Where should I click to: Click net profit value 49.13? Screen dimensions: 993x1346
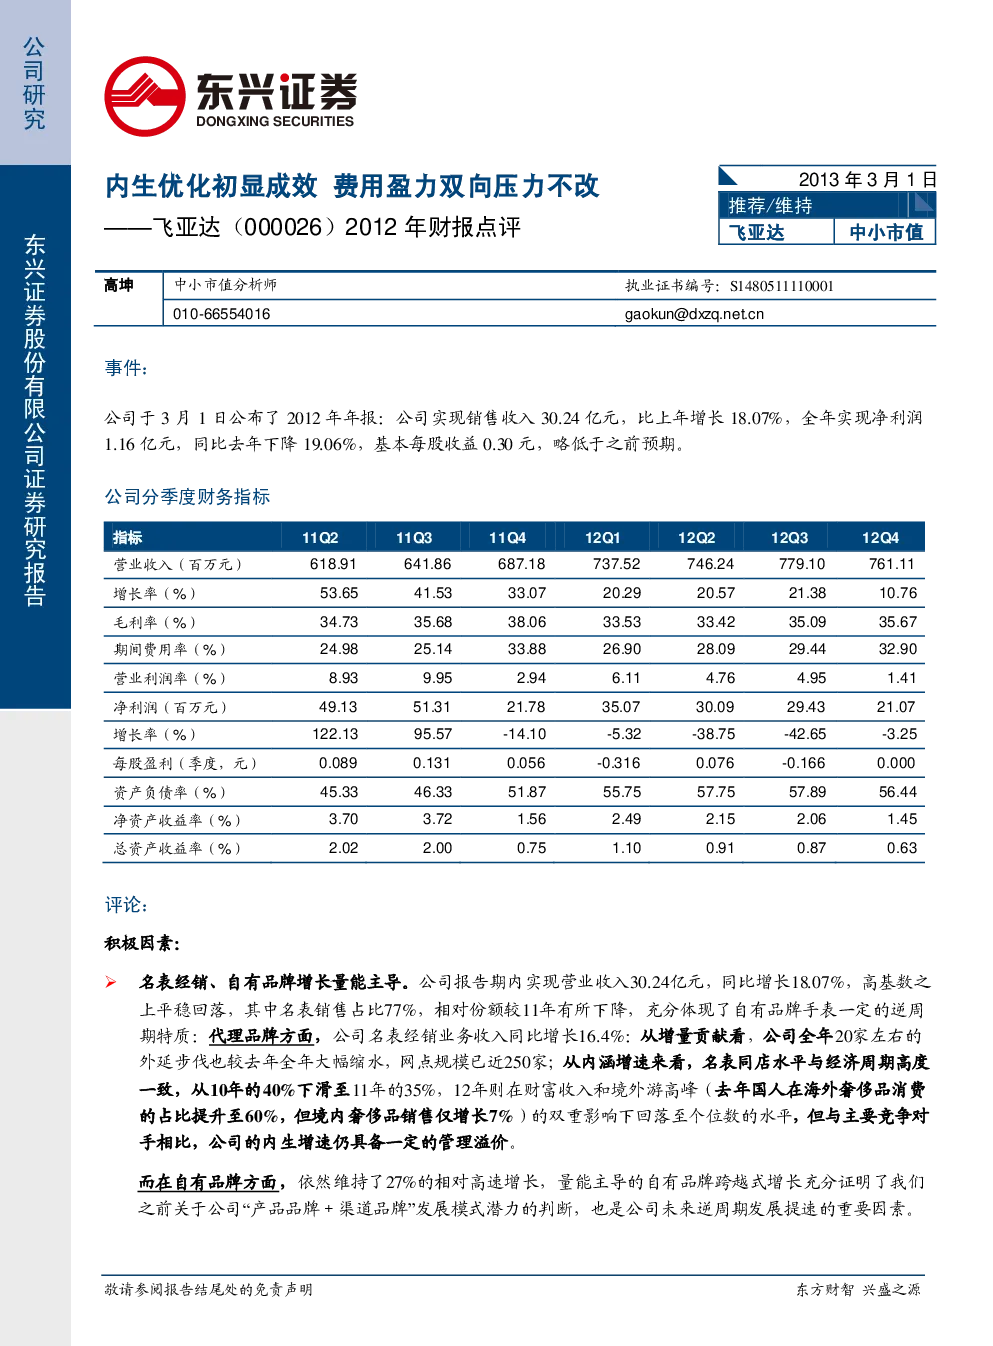point(338,708)
